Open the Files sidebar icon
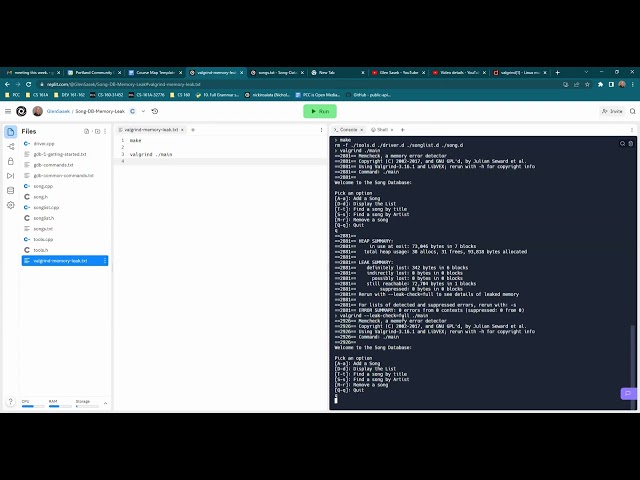Viewport: 640px width, 480px height. (x=10, y=131)
